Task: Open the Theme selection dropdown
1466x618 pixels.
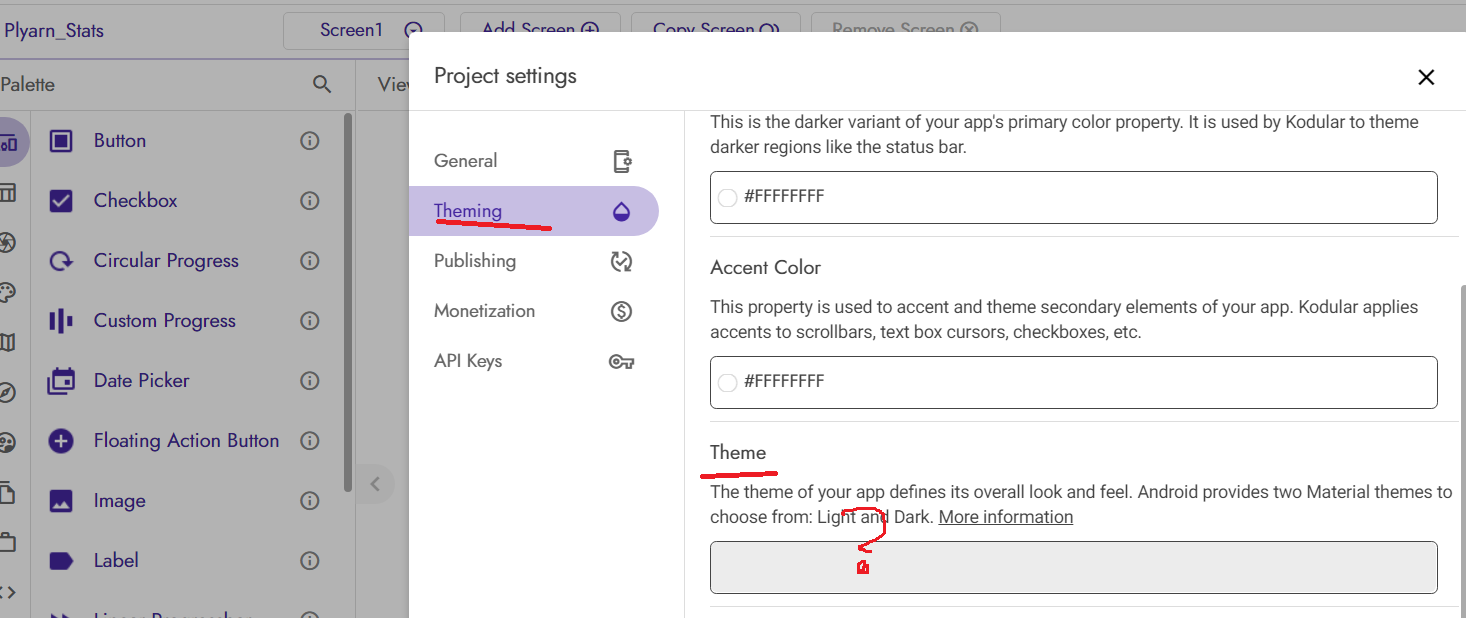Action: tap(1073, 568)
